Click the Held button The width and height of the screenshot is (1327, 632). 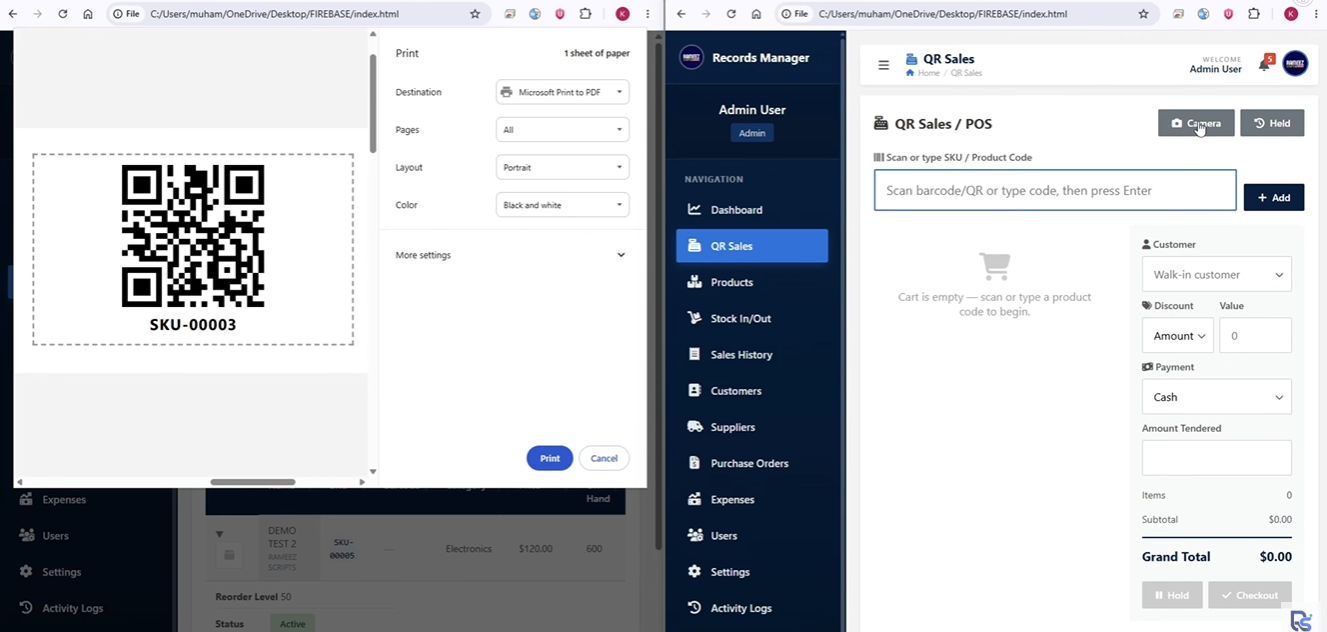(1272, 123)
